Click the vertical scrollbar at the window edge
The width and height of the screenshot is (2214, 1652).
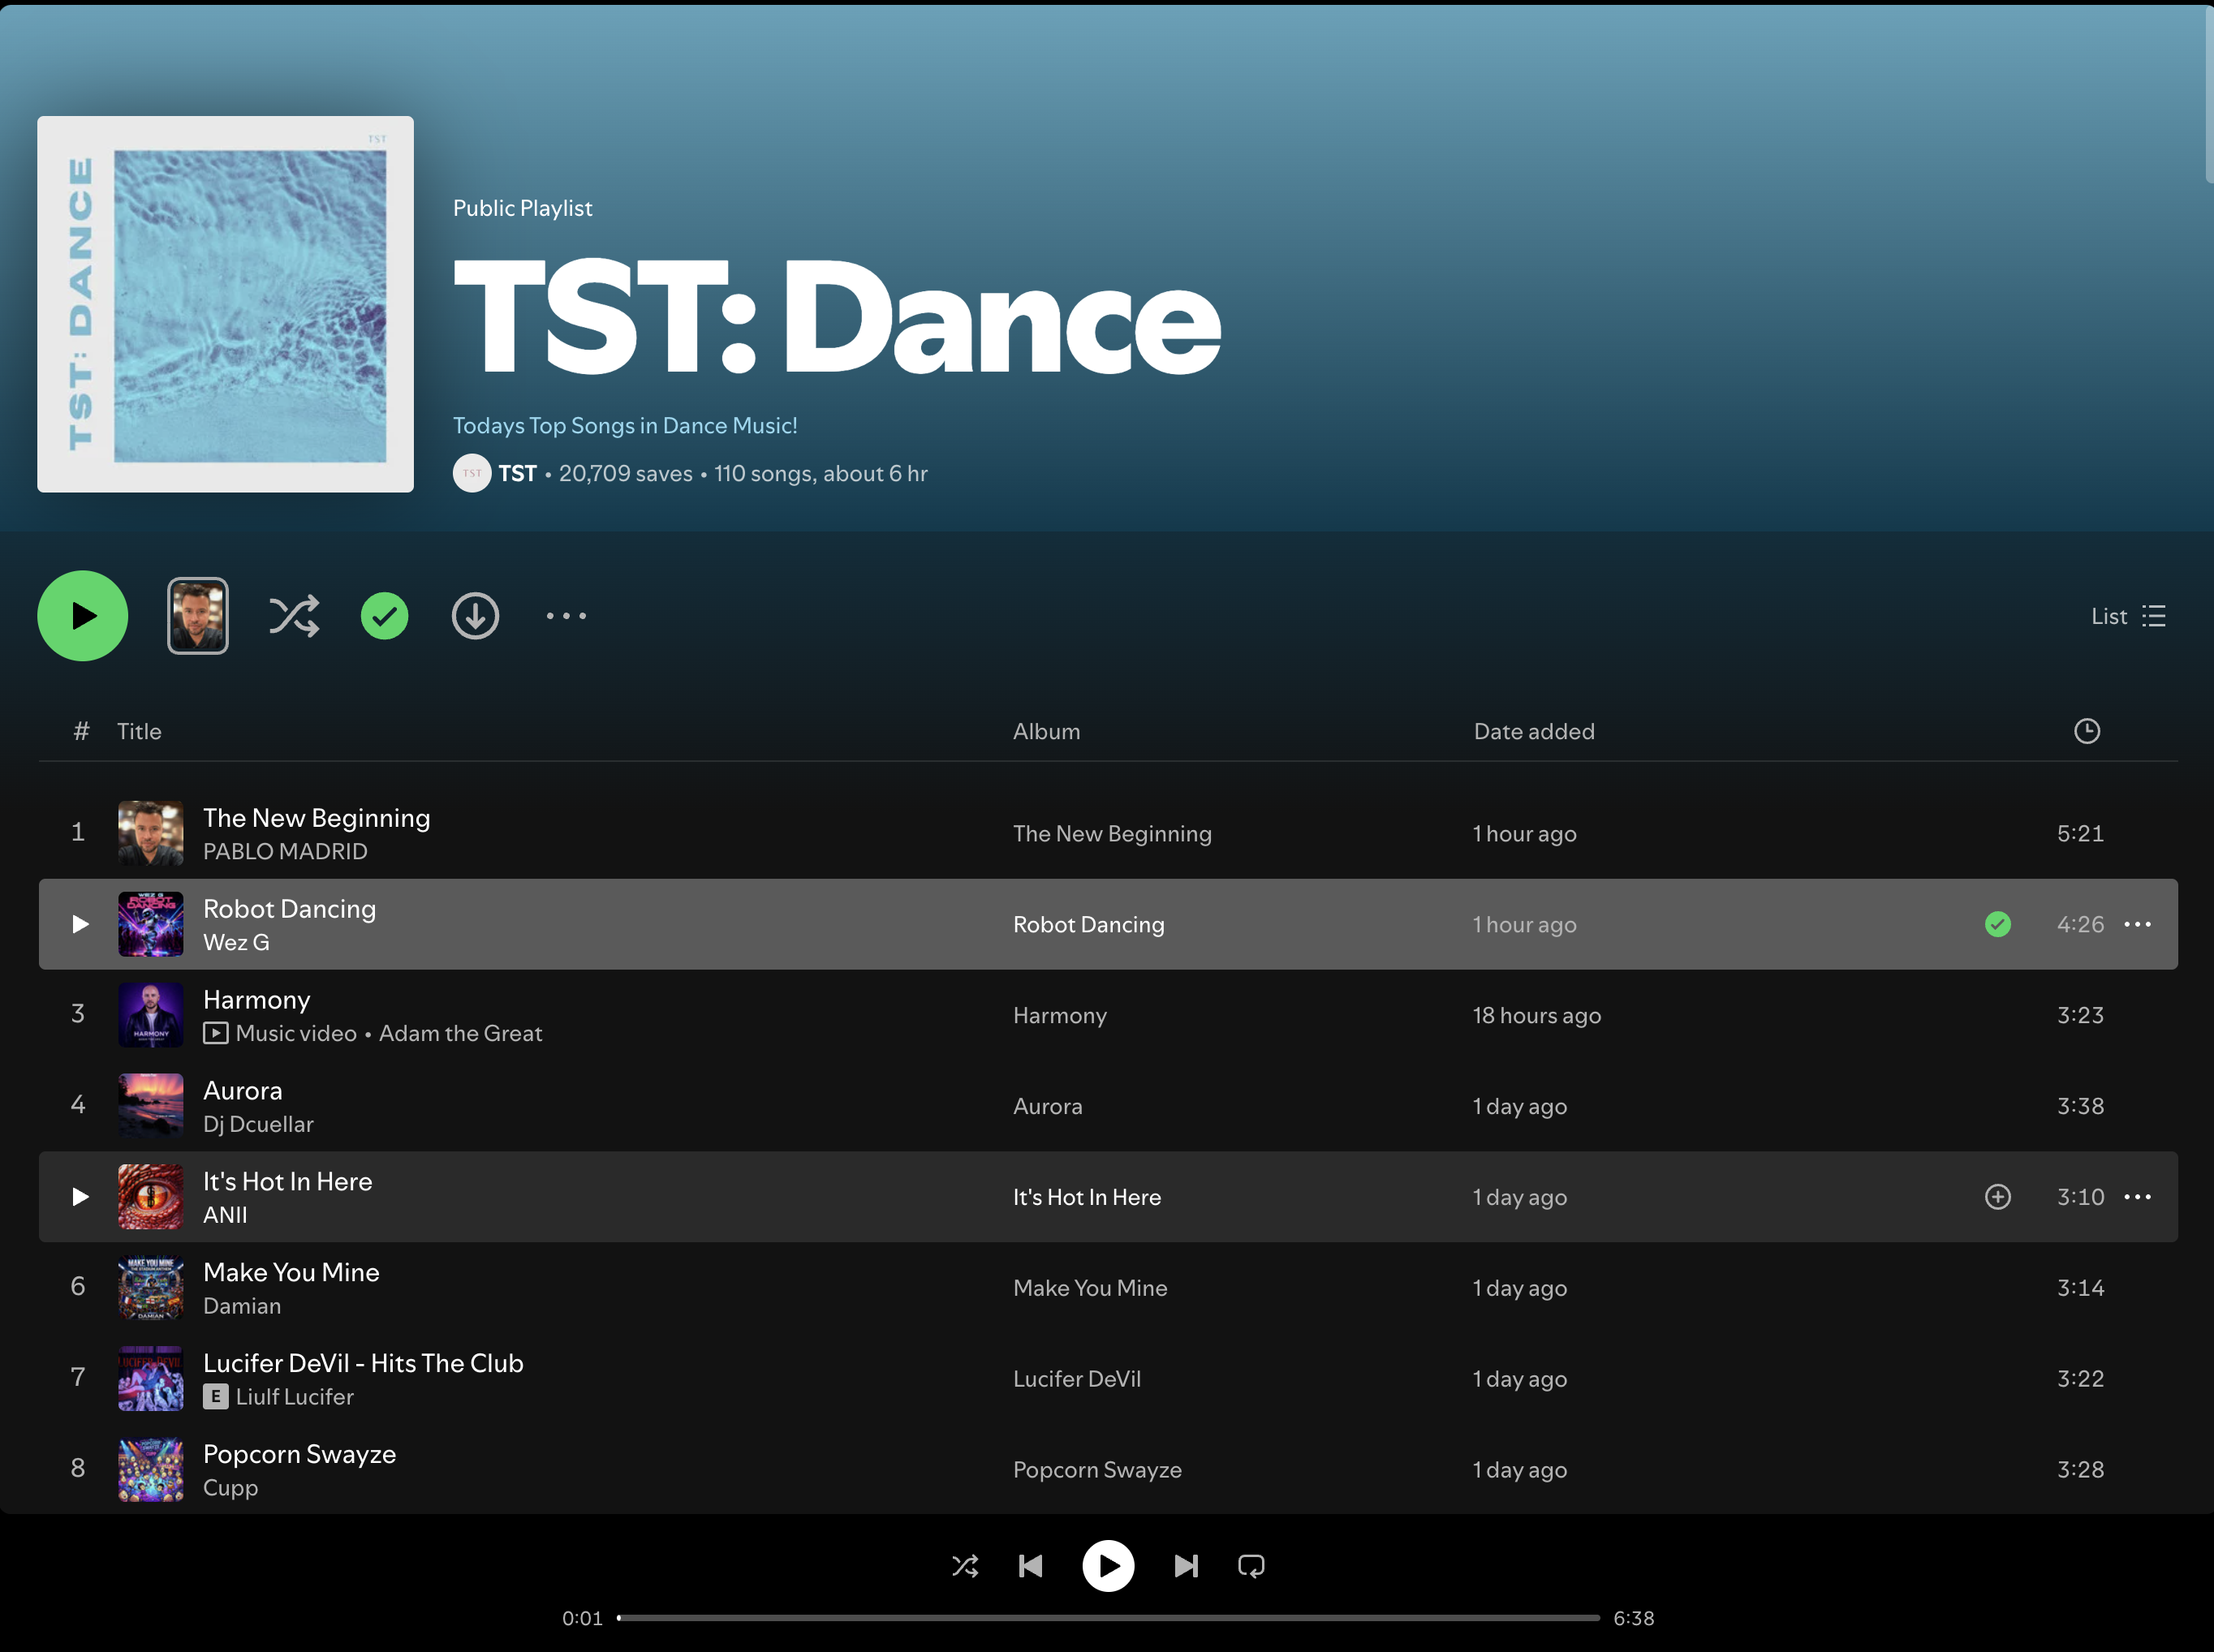[x=2209, y=95]
